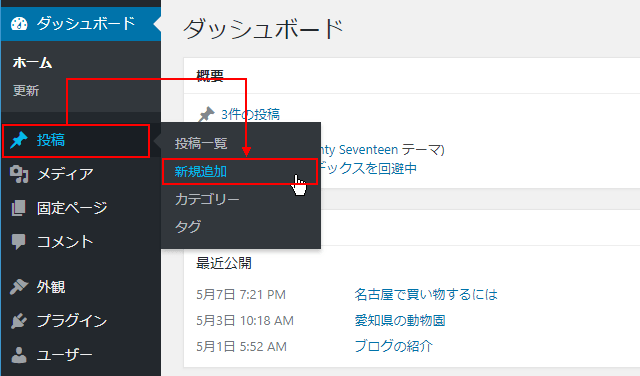The width and height of the screenshot is (640, 376).
Task: Open post 名古屋で買い物するには
Action: (x=426, y=294)
